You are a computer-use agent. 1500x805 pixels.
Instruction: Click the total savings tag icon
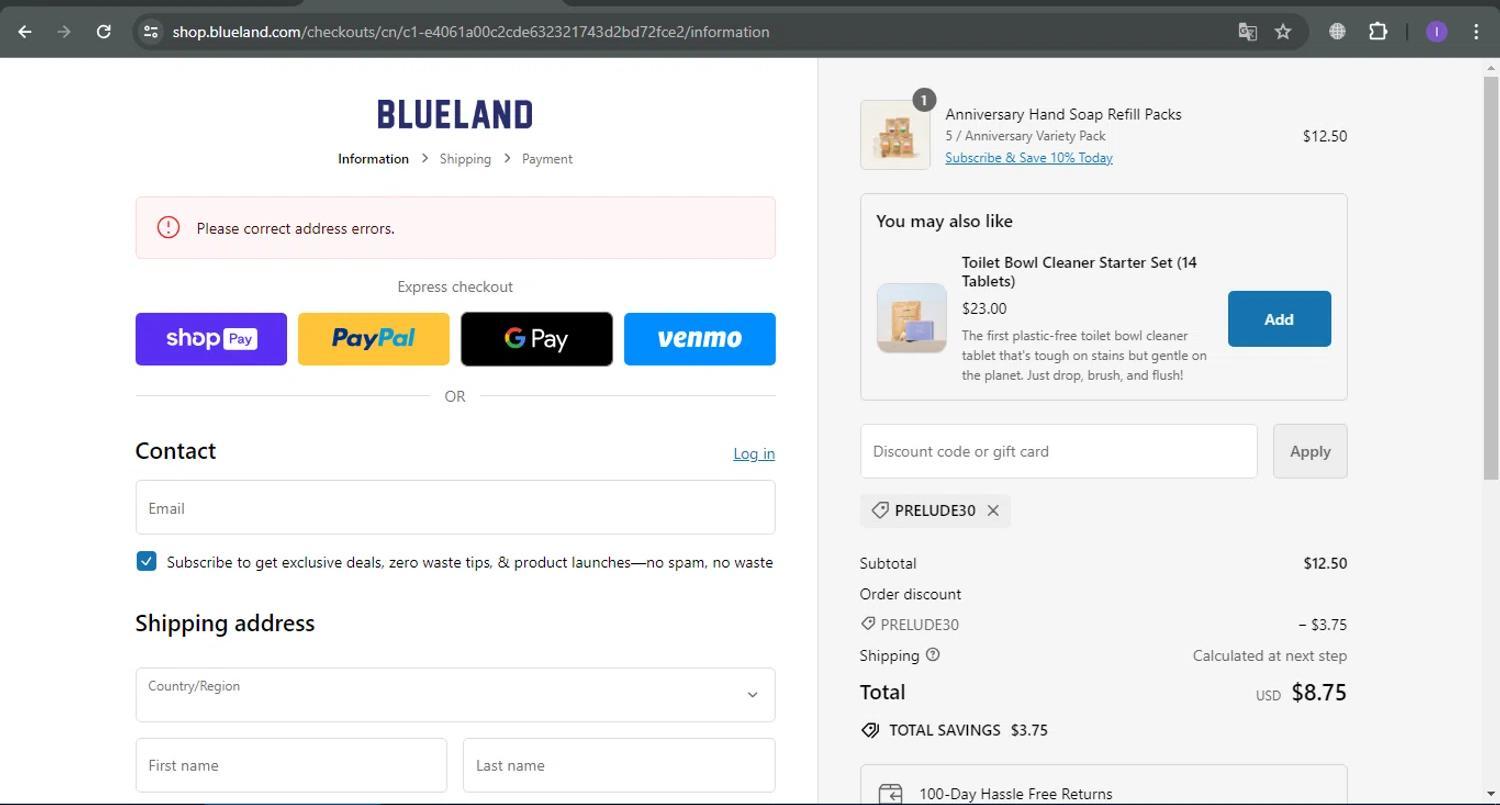pyautogui.click(x=870, y=730)
